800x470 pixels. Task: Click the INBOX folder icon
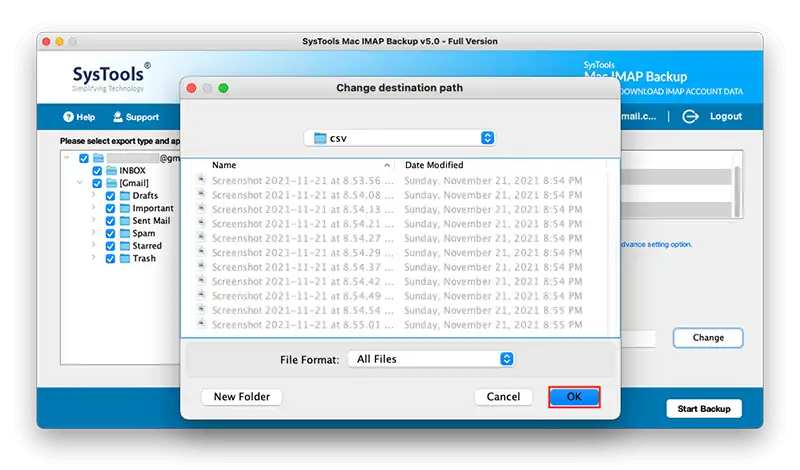pyautogui.click(x=112, y=170)
